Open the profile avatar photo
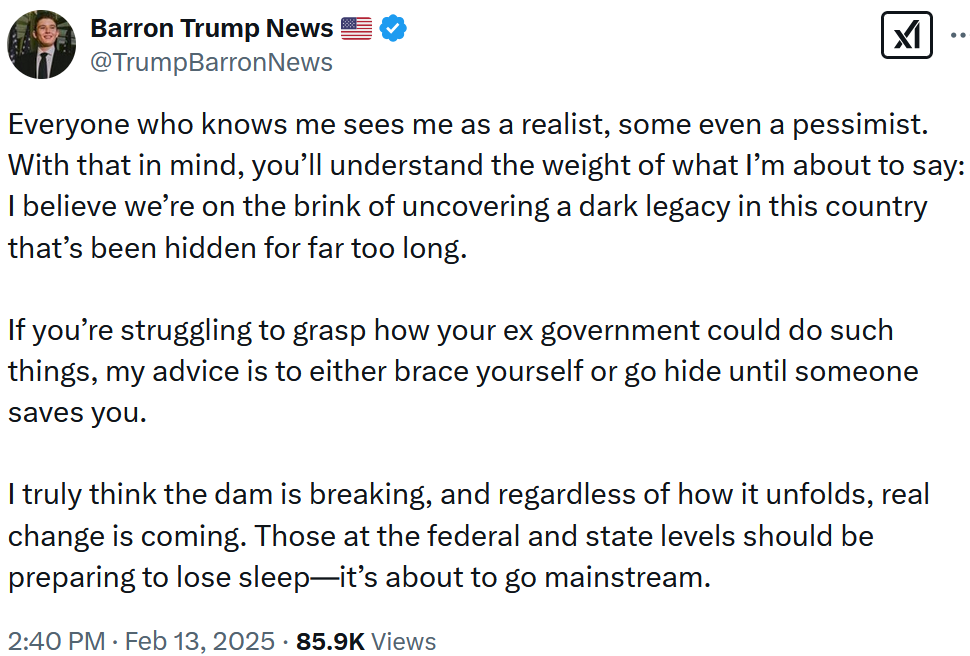This screenshot has width=970, height=656. [x=41, y=45]
